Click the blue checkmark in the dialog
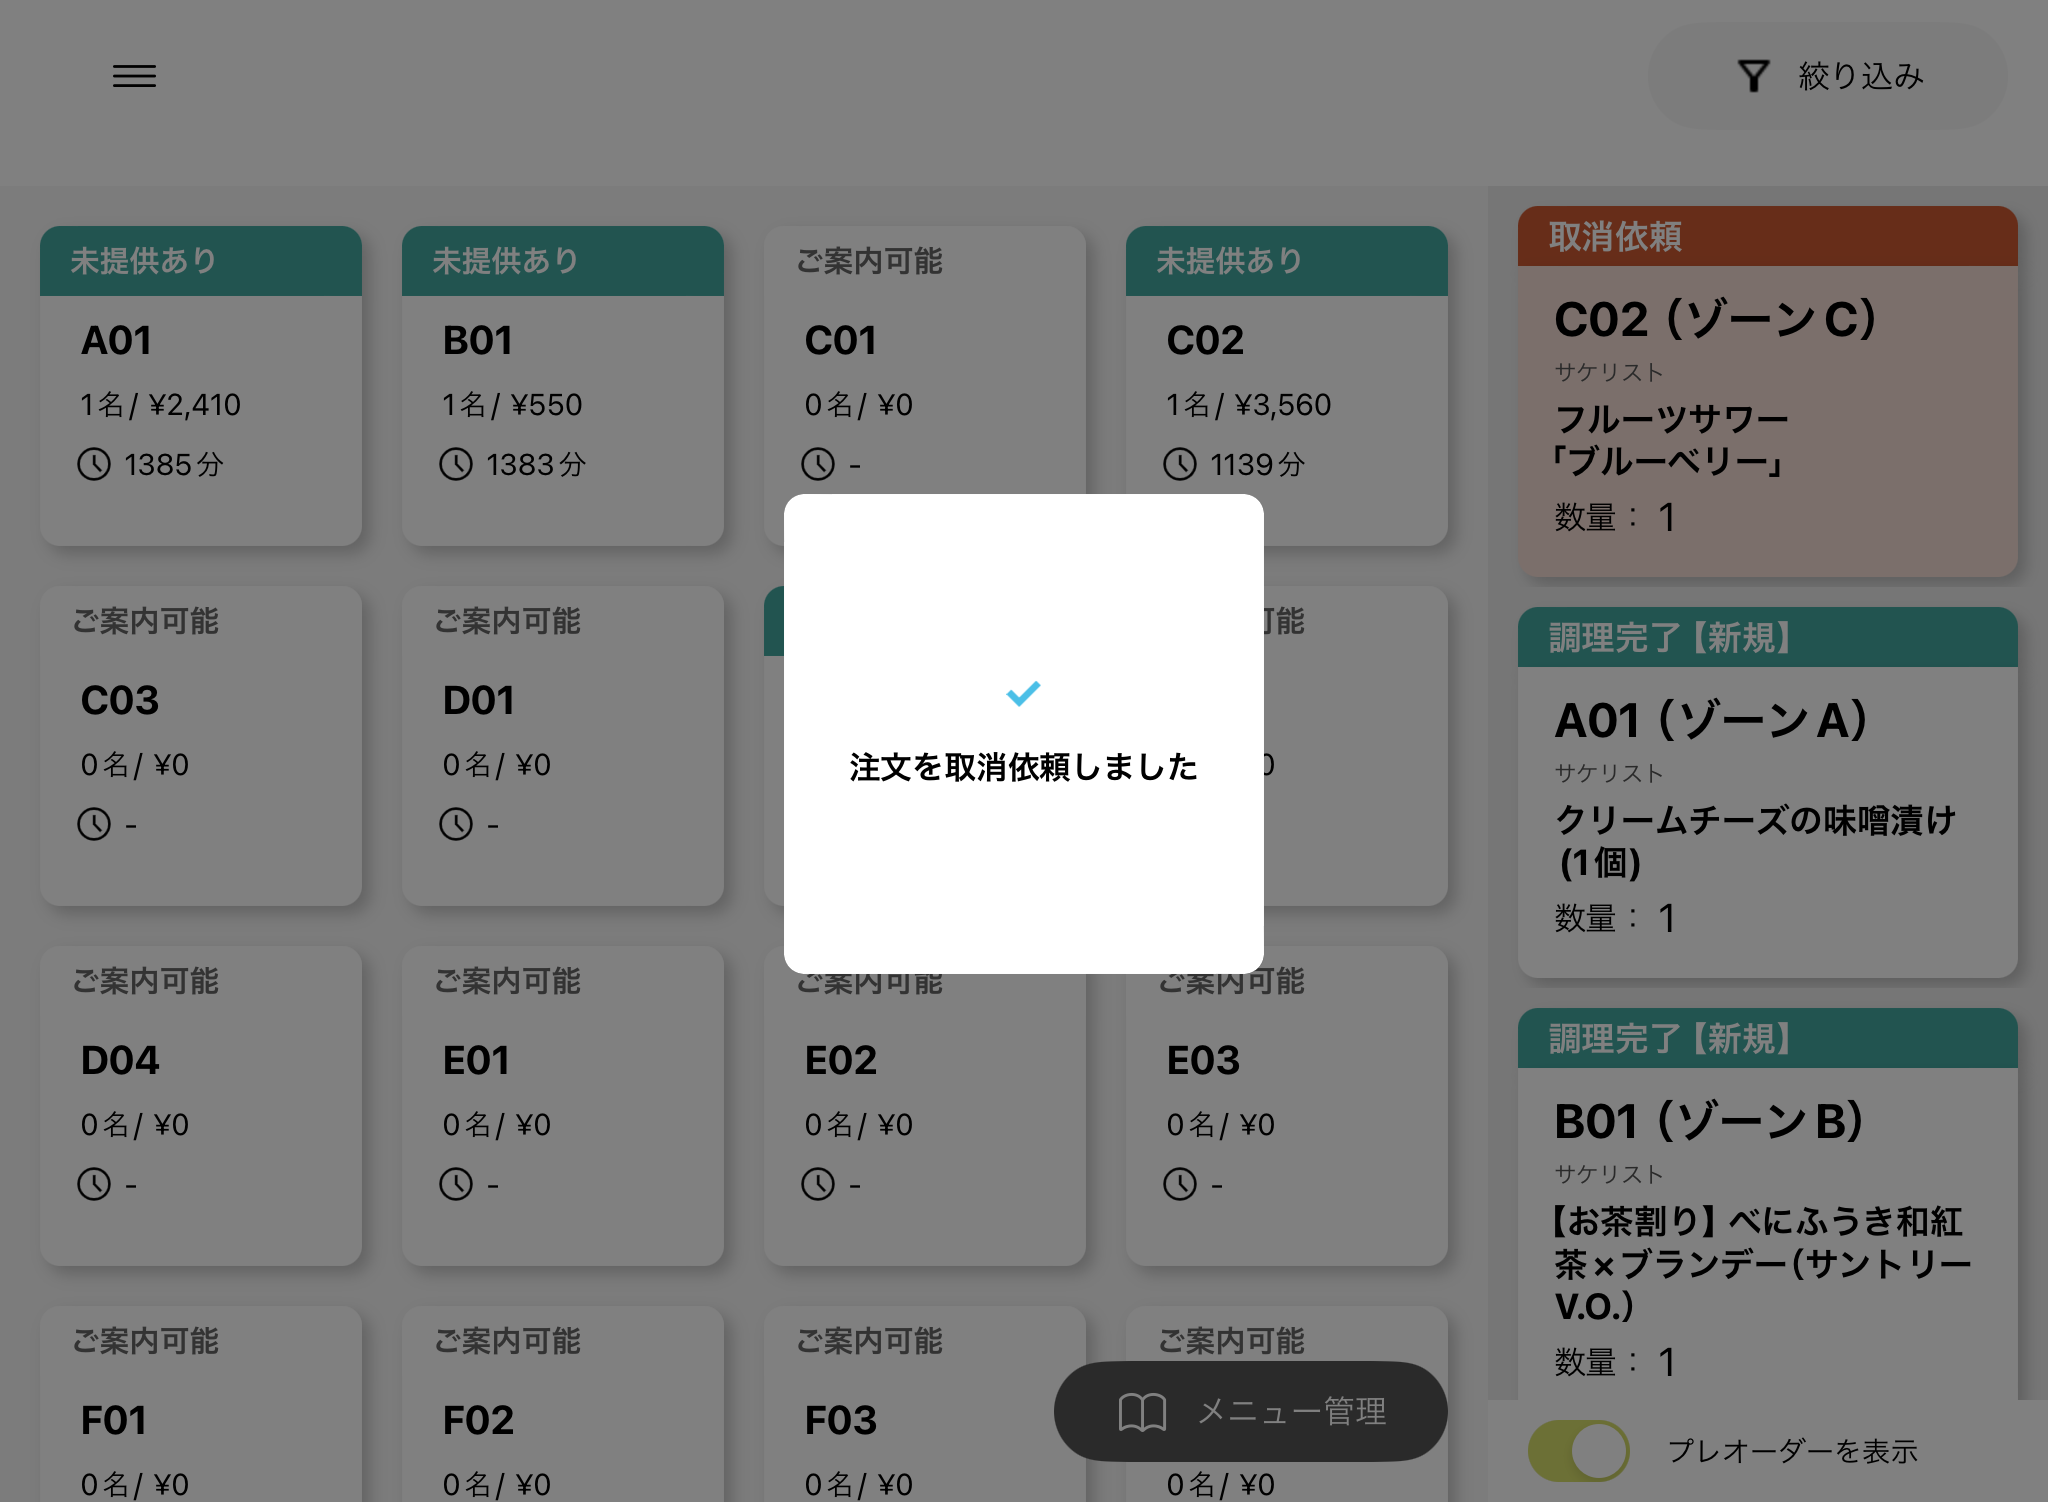Image resolution: width=2048 pixels, height=1502 pixels. [x=1023, y=693]
